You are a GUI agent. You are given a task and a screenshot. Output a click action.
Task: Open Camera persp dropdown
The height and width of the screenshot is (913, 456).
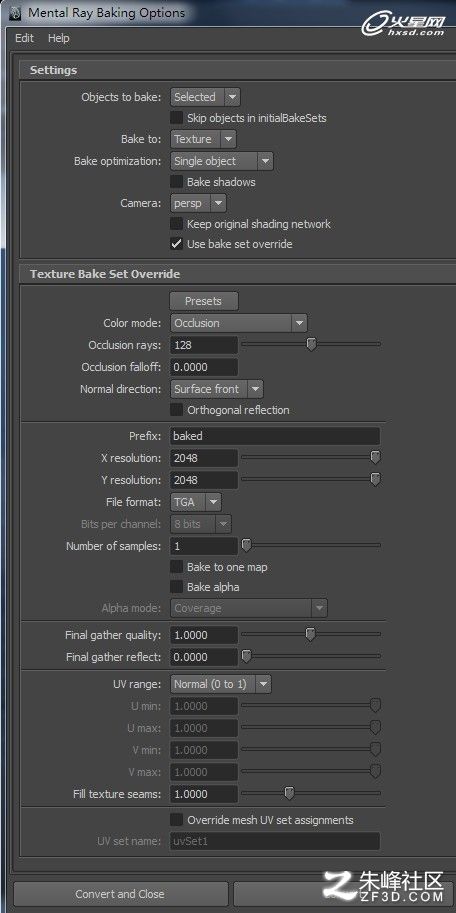click(198, 203)
